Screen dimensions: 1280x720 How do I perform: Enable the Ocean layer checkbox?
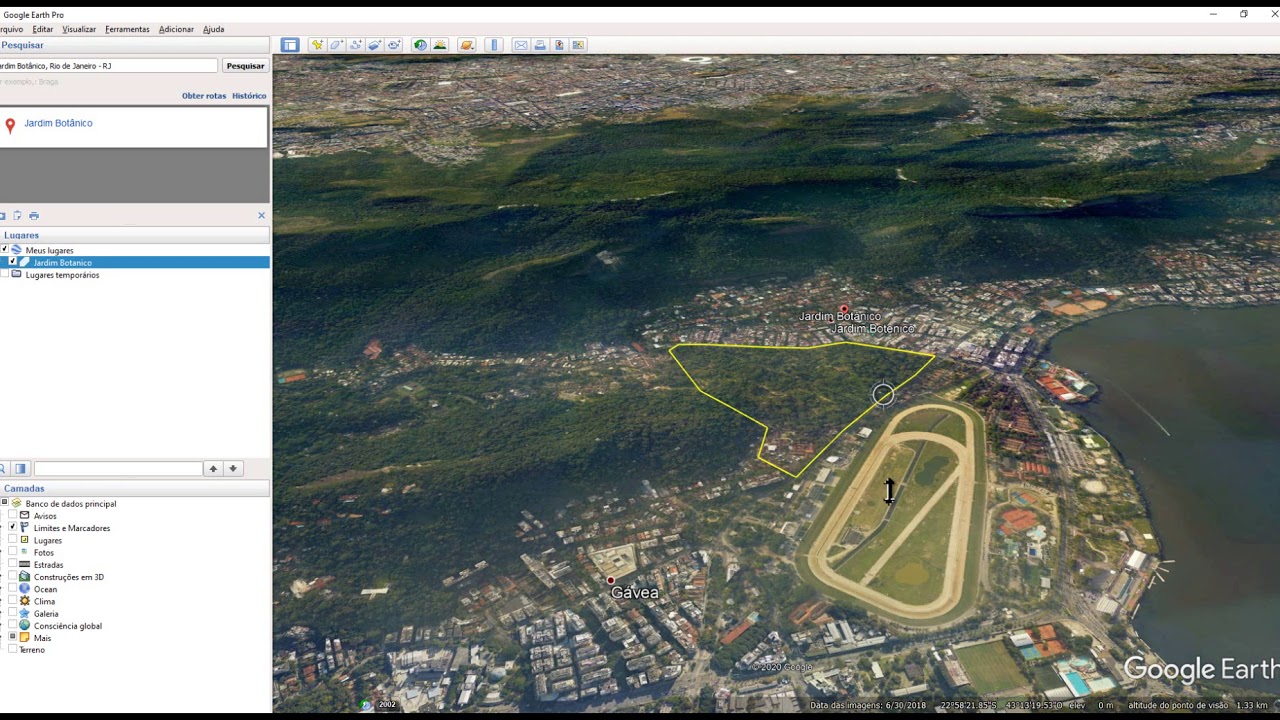[13, 589]
